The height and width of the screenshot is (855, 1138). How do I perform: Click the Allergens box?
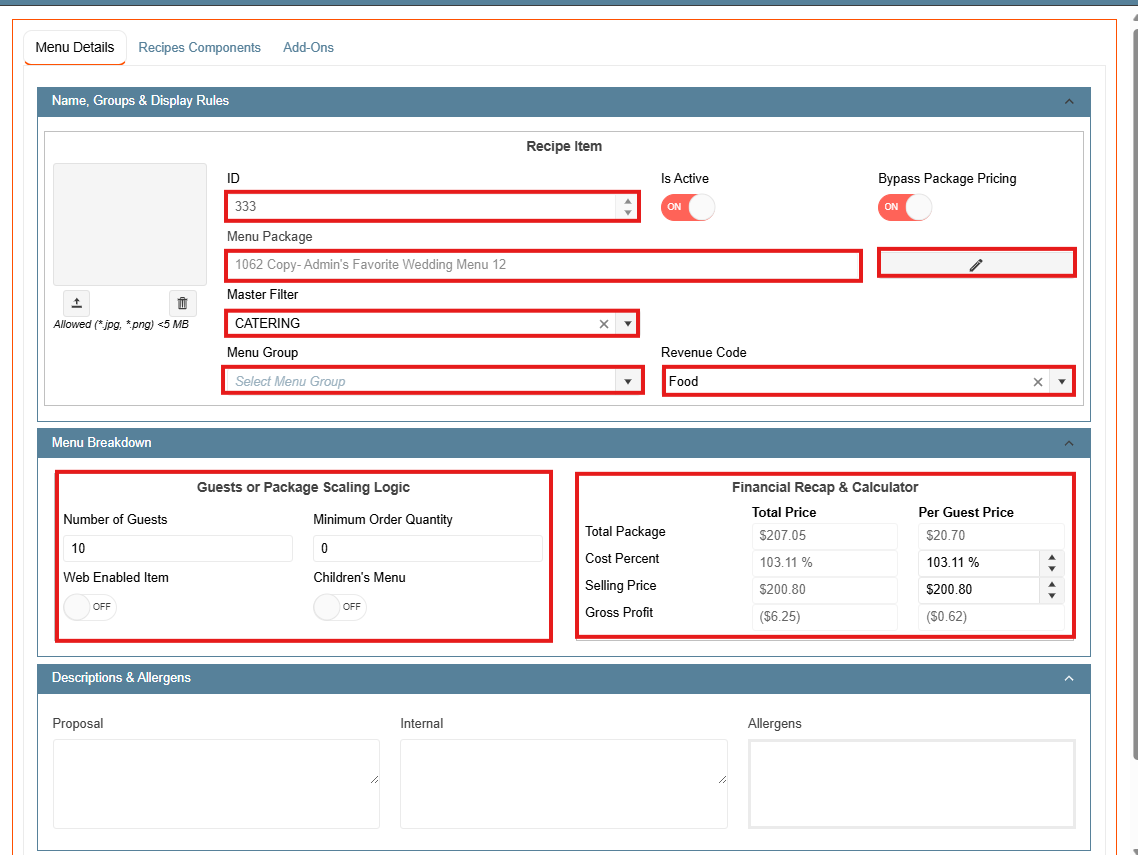912,784
